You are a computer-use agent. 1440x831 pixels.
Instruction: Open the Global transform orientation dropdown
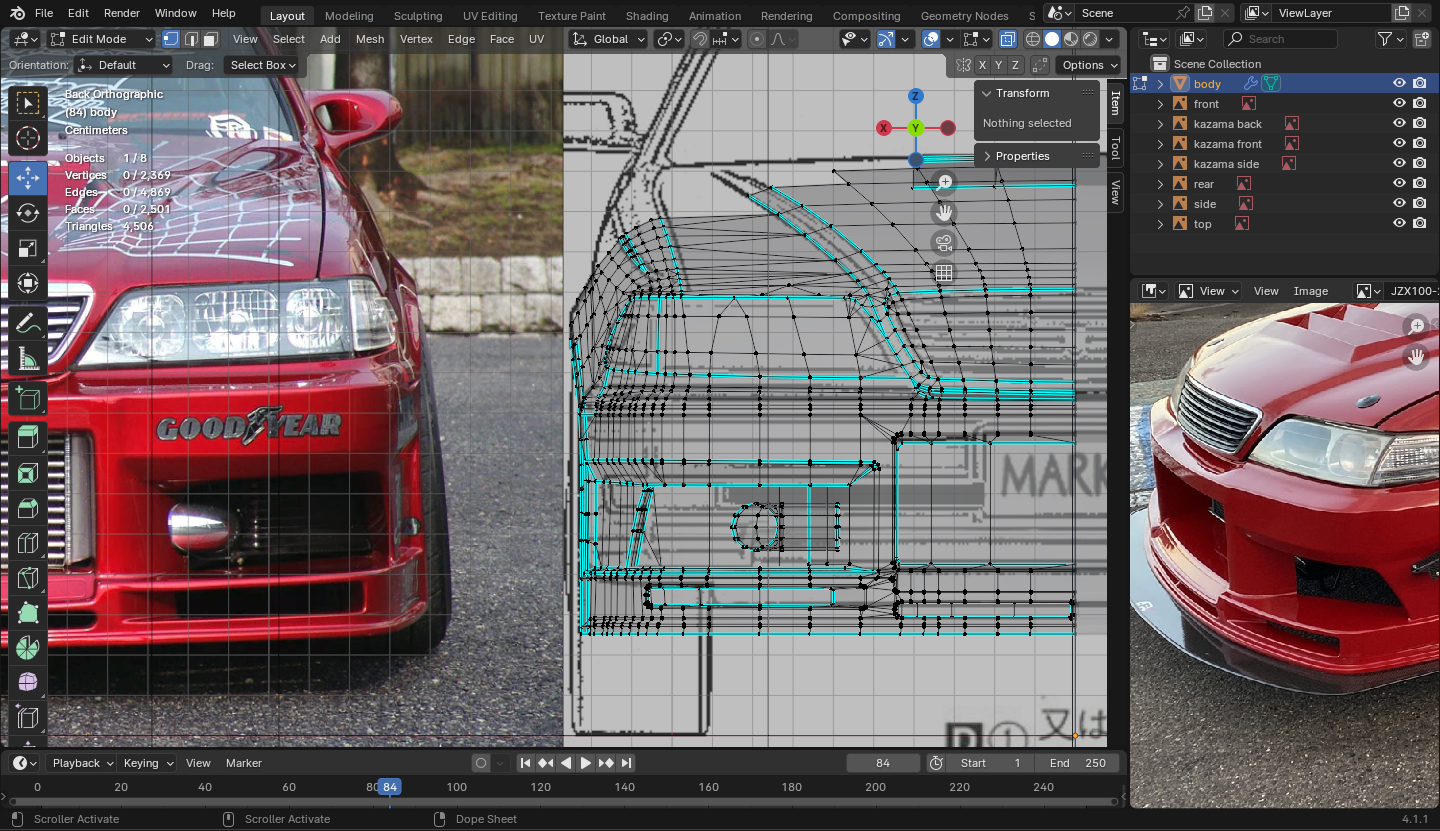[609, 39]
